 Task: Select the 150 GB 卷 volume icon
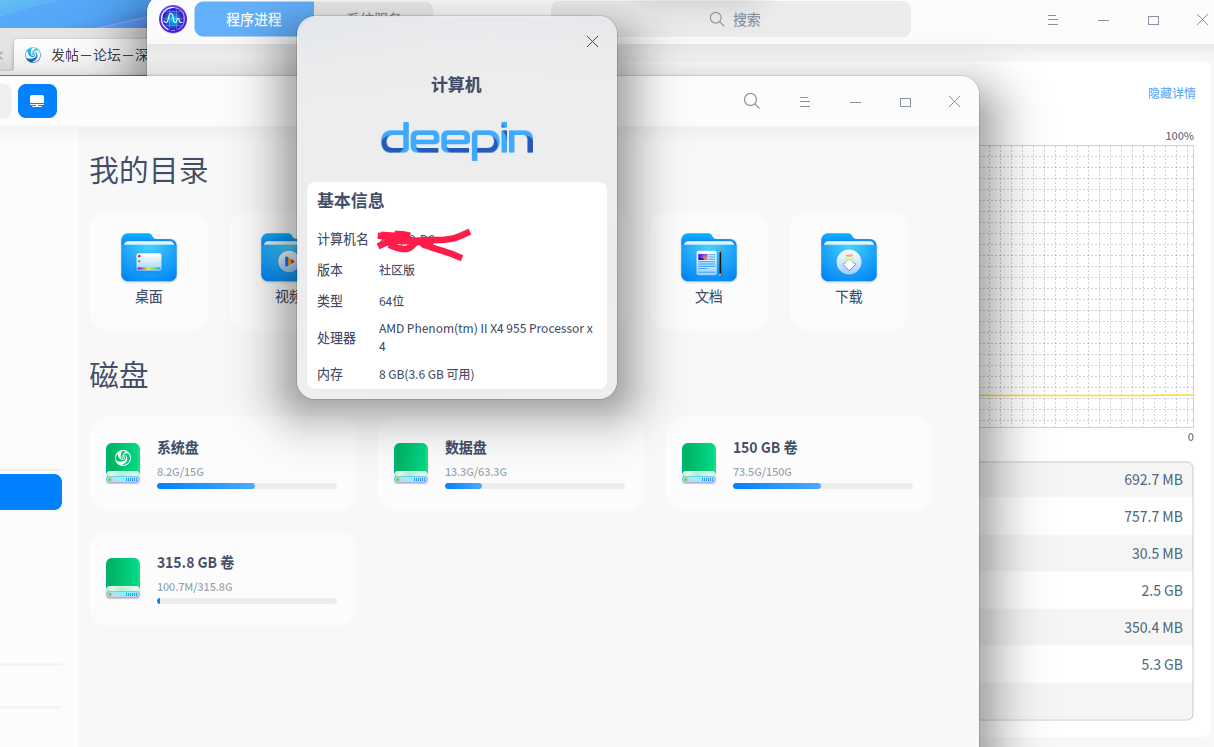point(698,463)
